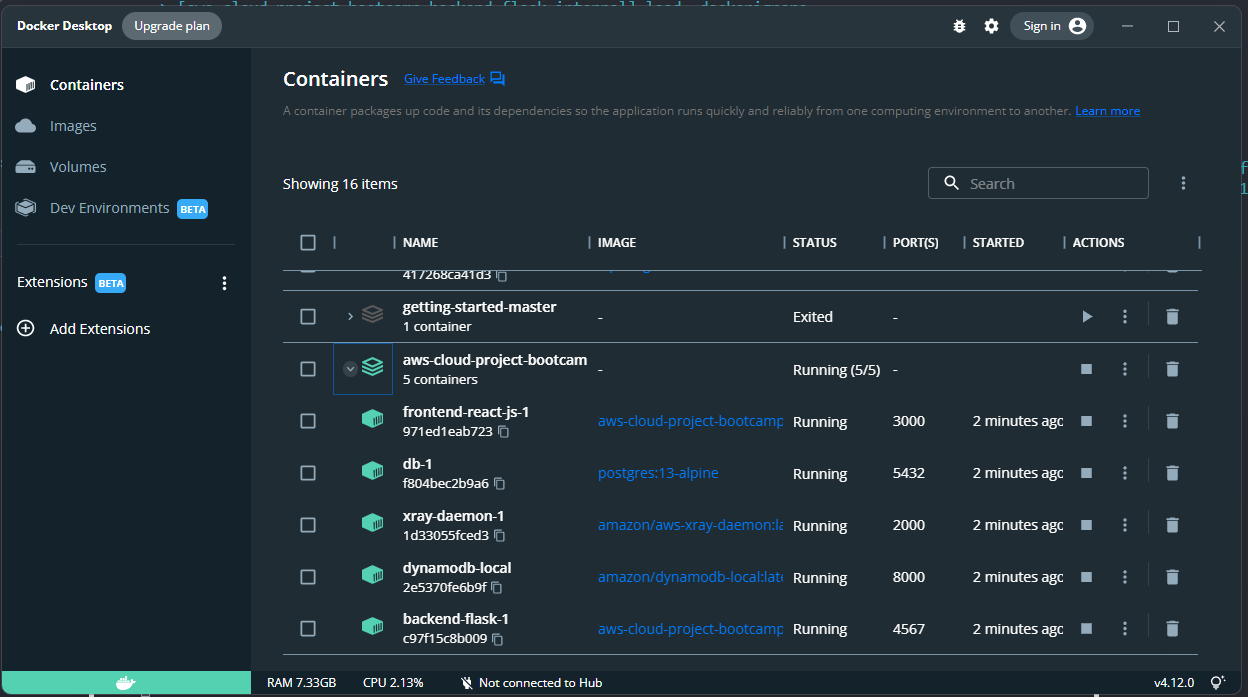Sort by PORT(S) column header
Image resolution: width=1248 pixels, height=697 pixels.
point(915,242)
